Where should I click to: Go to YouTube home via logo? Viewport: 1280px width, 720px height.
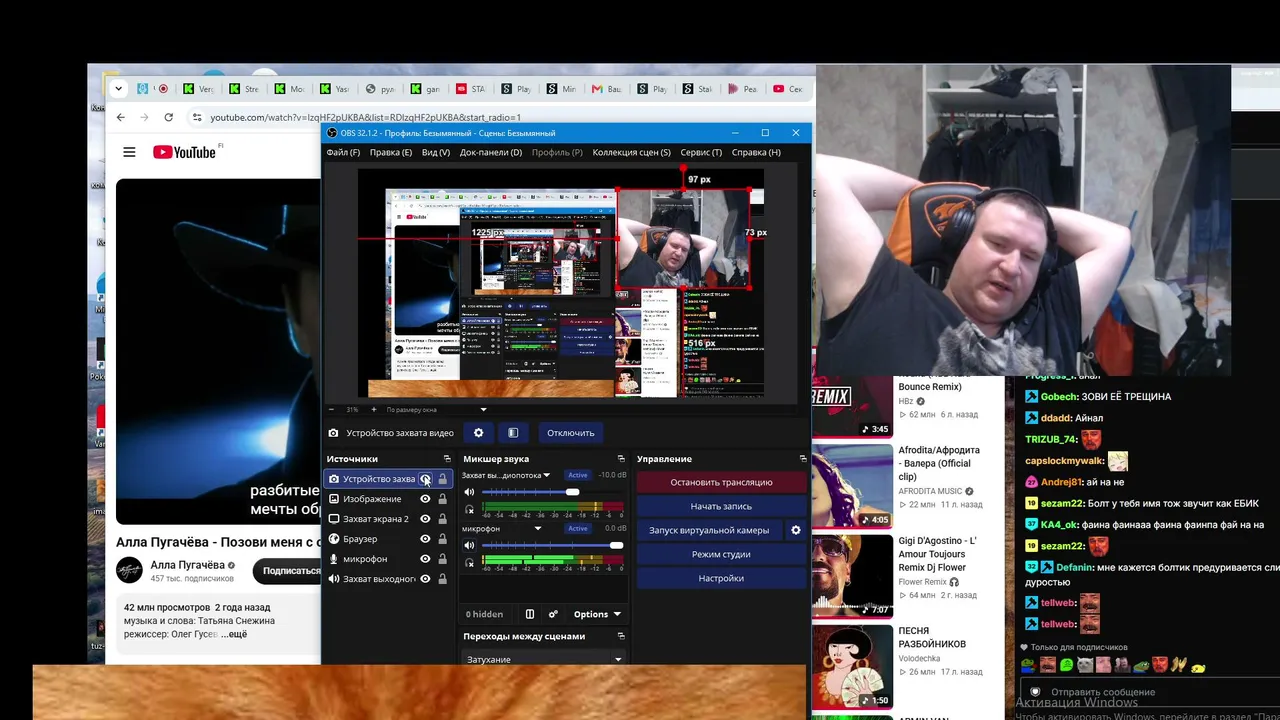pyautogui.click(x=184, y=152)
